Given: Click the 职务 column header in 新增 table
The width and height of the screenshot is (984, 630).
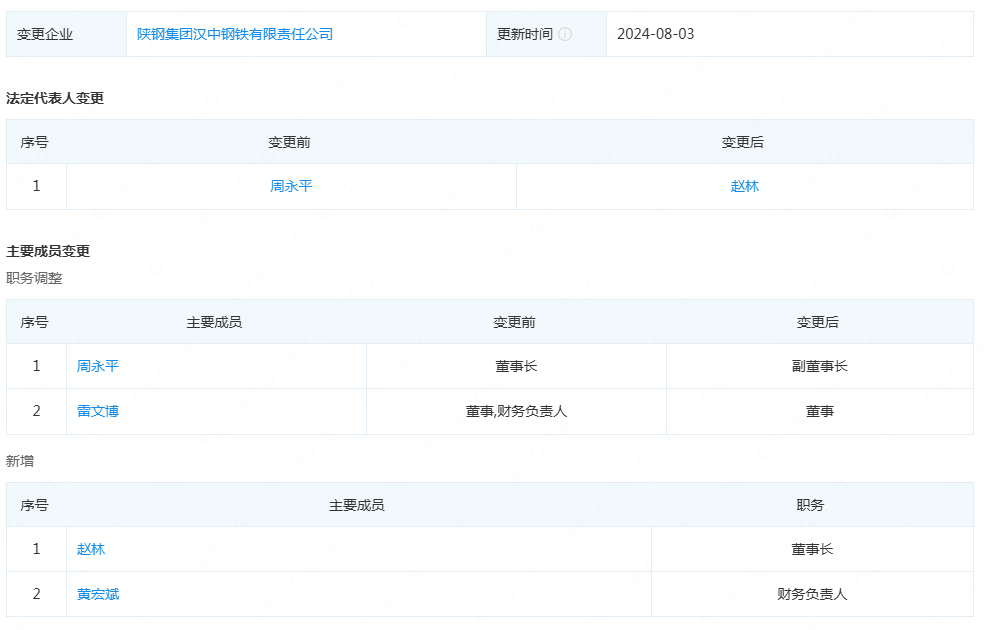Looking at the screenshot, I should point(810,505).
